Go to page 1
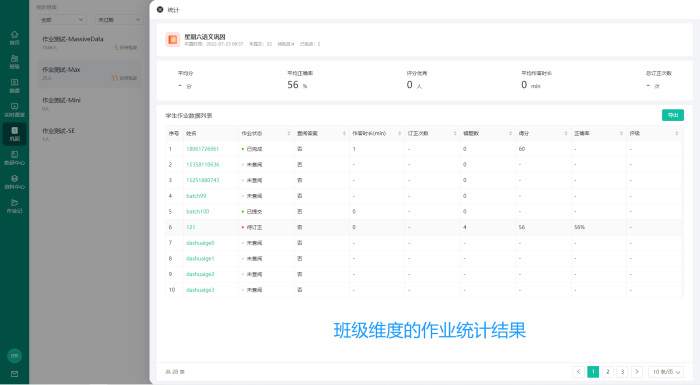Image resolution: width=700 pixels, height=385 pixels. [593, 372]
